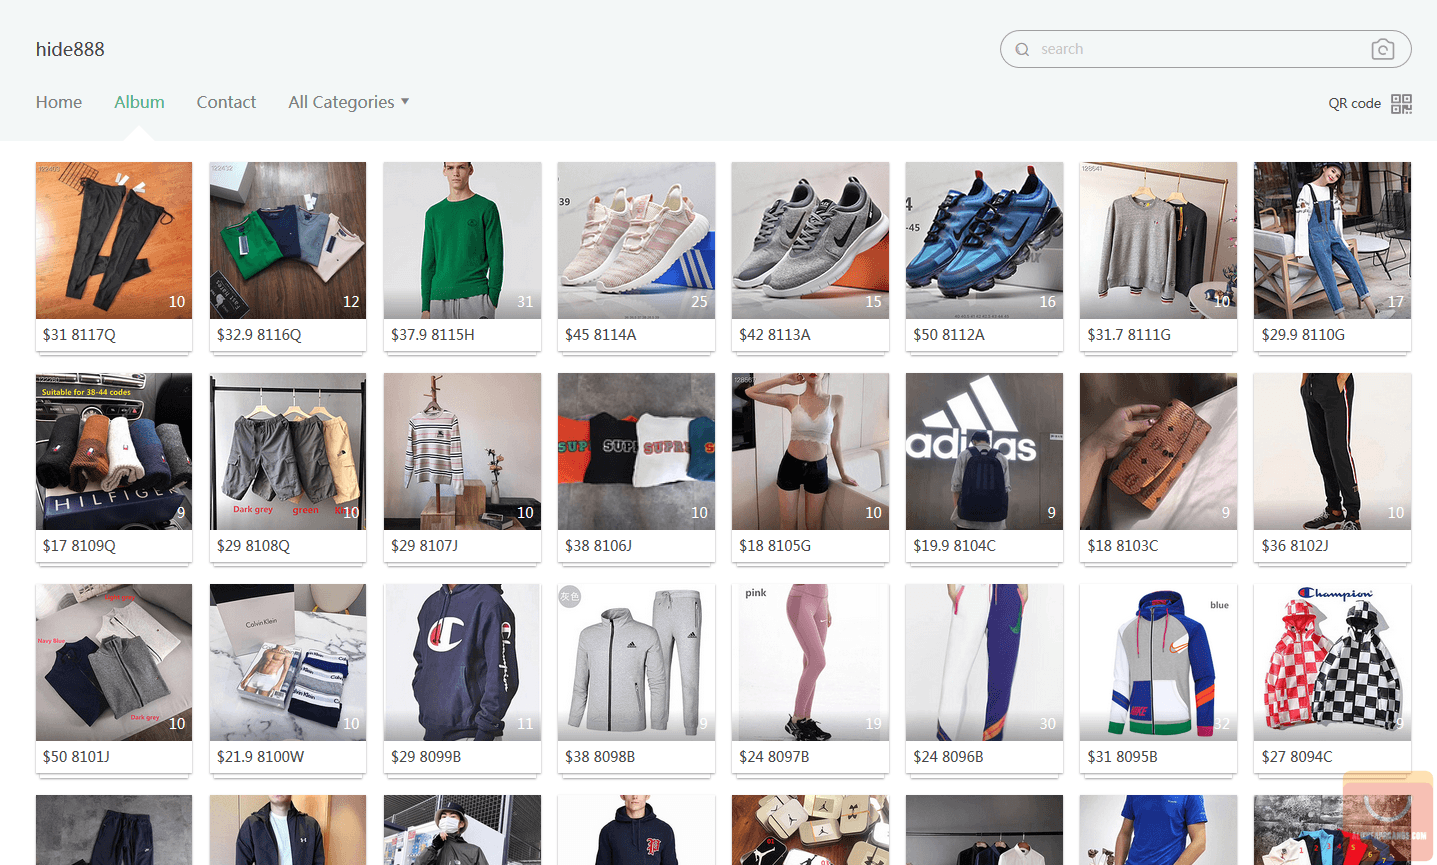1437x865 pixels.
Task: Click the $38 8098B caption
Action: point(600,757)
